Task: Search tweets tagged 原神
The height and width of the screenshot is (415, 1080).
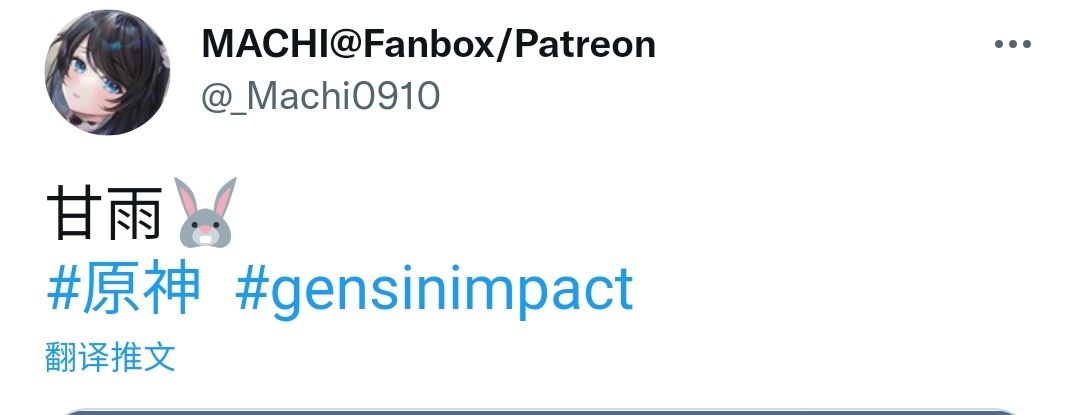Action: (124, 290)
